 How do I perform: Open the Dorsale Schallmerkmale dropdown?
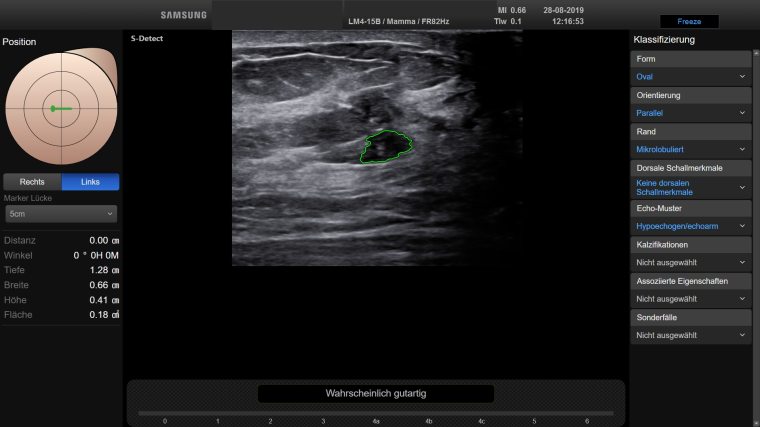click(690, 187)
